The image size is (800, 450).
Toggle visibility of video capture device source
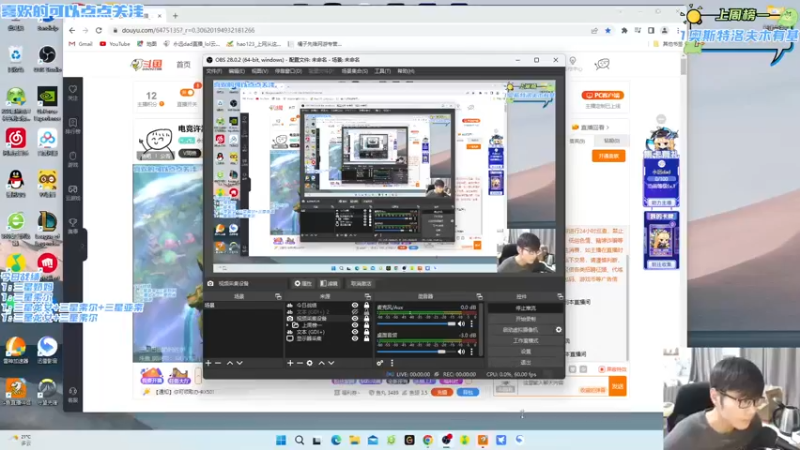point(355,318)
